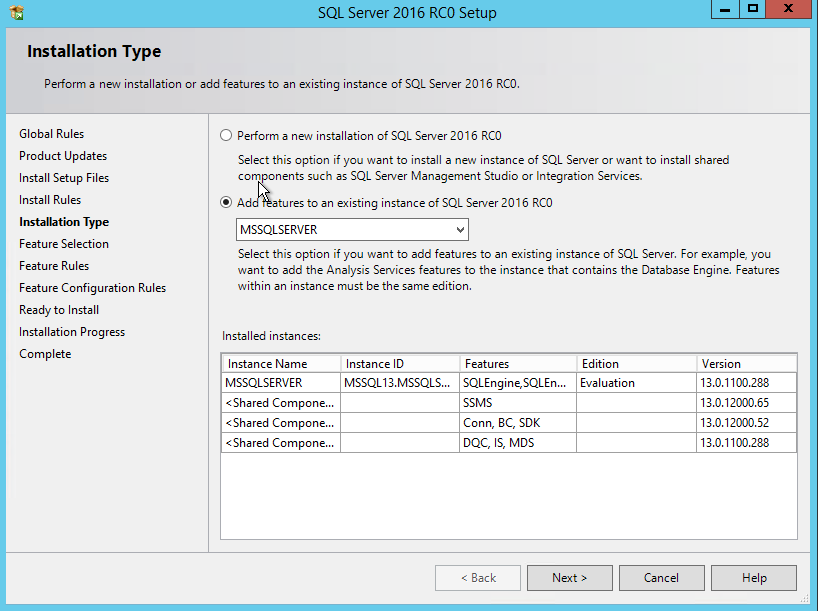This screenshot has height=611, width=818.
Task: Select Shared Components row with DQC, IS, MDS
Action: [x=509, y=442]
